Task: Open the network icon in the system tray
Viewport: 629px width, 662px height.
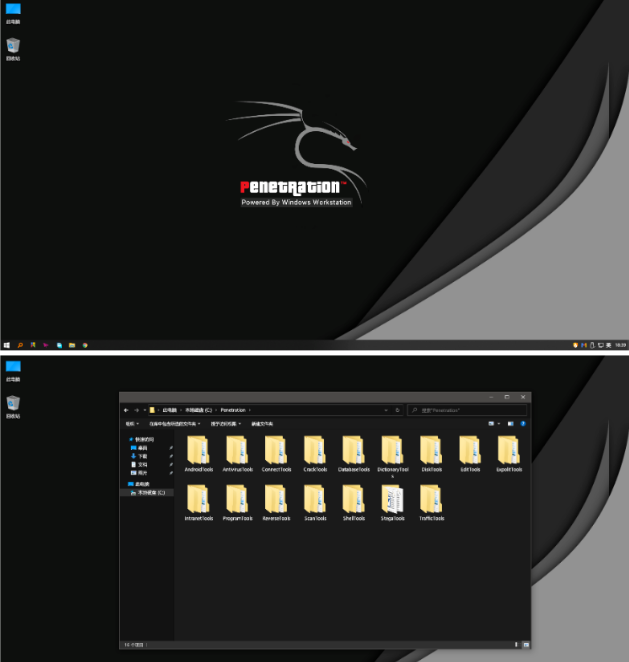Action: click(600, 345)
